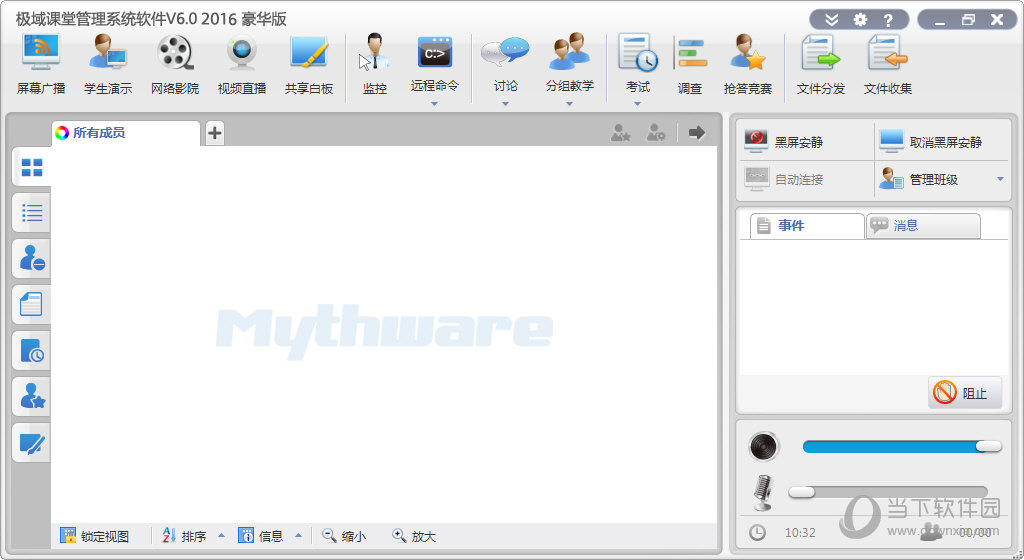Open the document sidebar icon
The height and width of the screenshot is (560, 1024).
(x=31, y=304)
